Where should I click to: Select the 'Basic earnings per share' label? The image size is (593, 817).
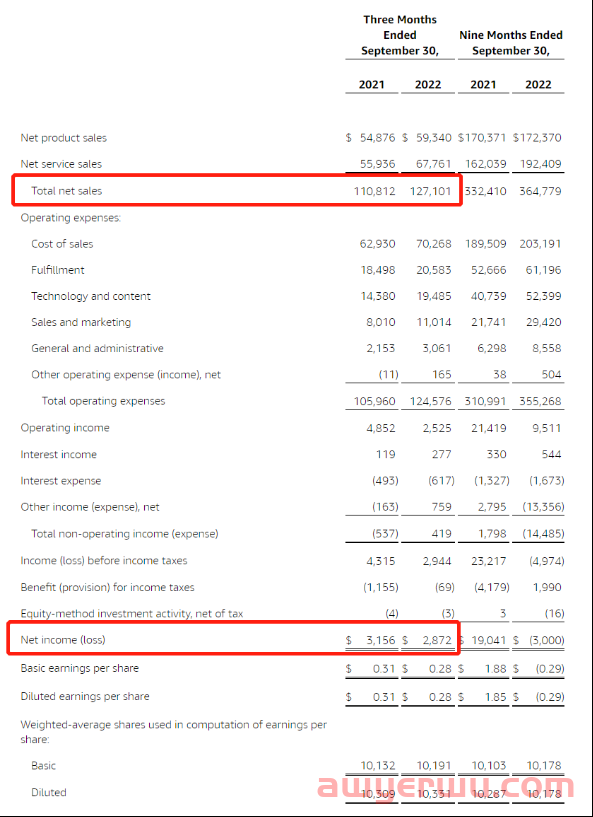(79, 668)
